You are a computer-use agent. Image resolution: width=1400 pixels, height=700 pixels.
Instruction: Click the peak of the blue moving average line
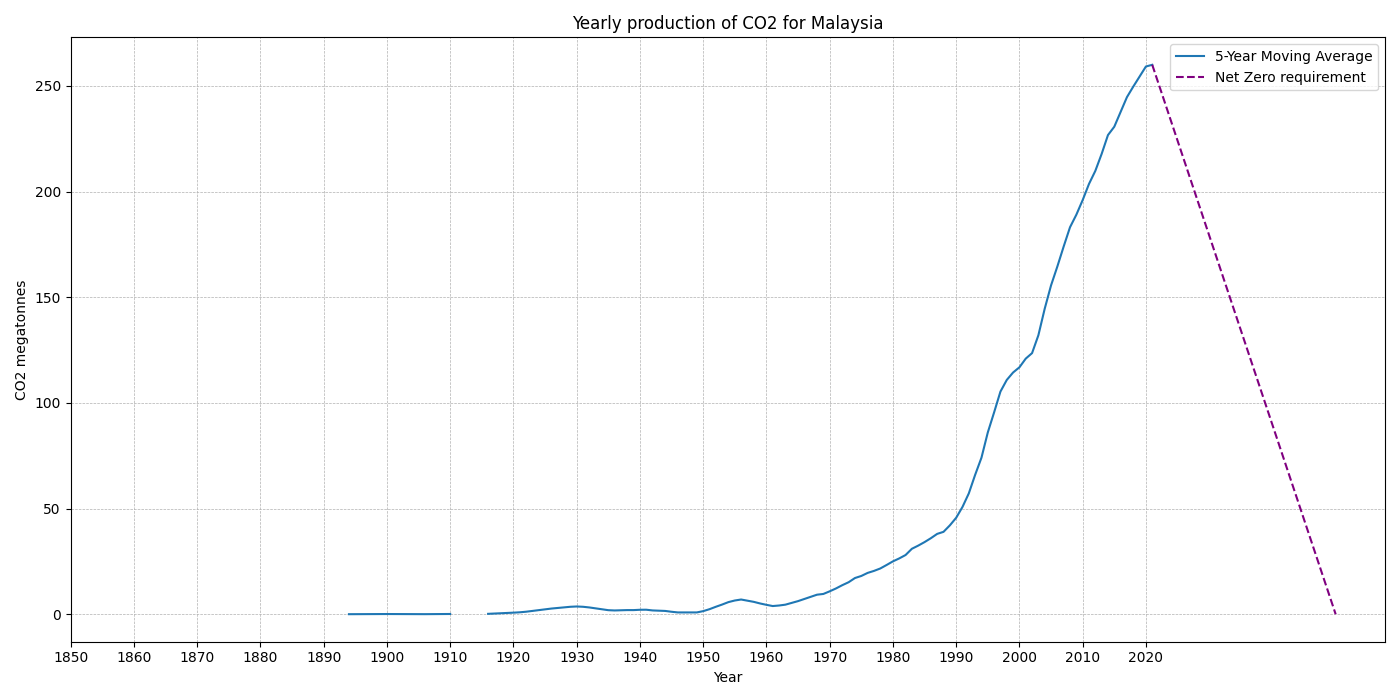(1152, 65)
